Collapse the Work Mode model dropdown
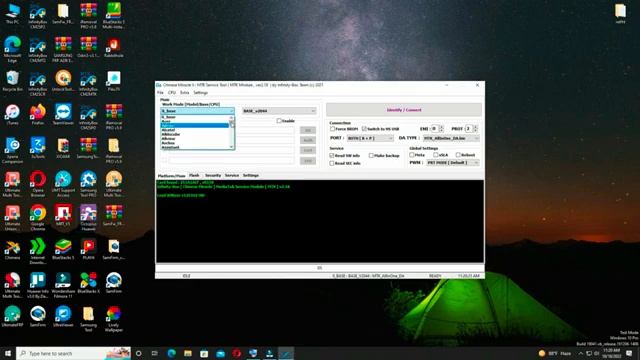 pos(198,111)
